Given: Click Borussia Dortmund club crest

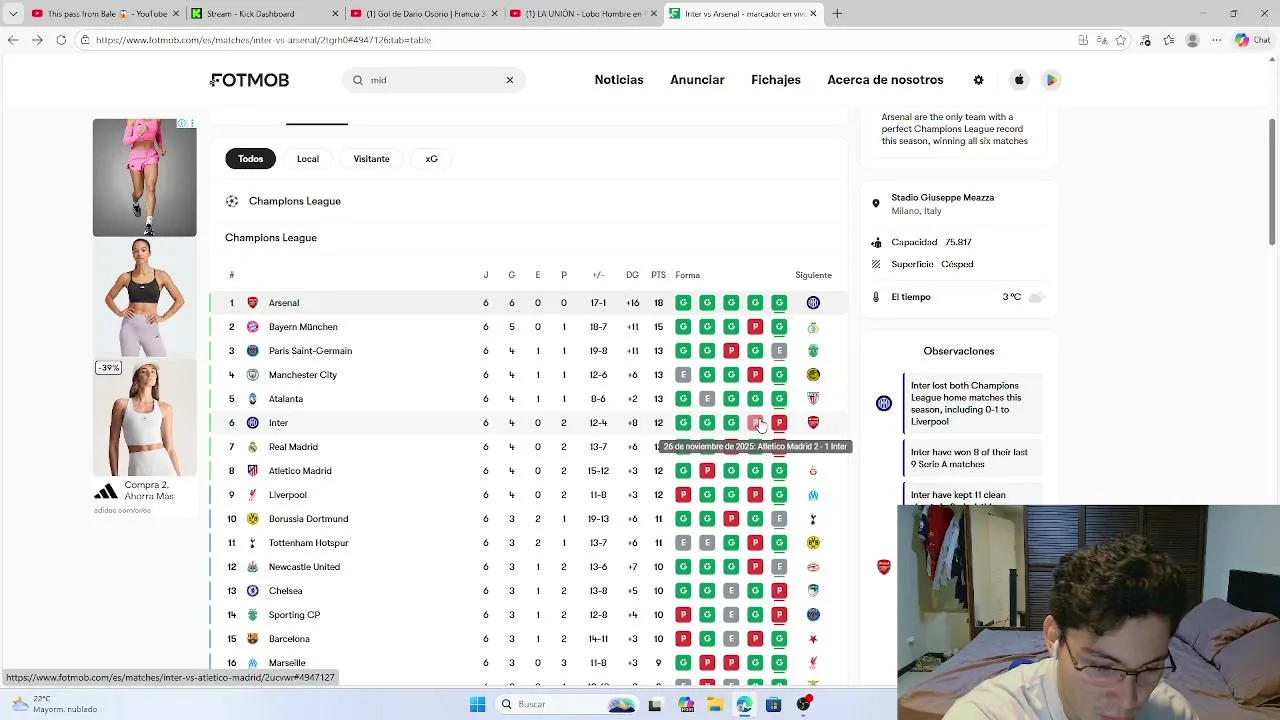Looking at the screenshot, I should coord(252,519).
